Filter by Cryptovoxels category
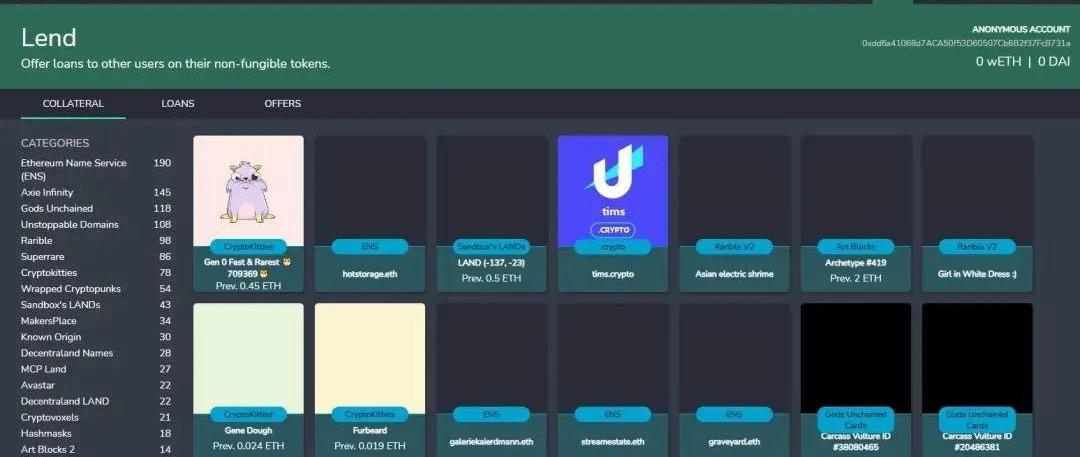This screenshot has height=457, width=1080. pyautogui.click(x=96, y=417)
